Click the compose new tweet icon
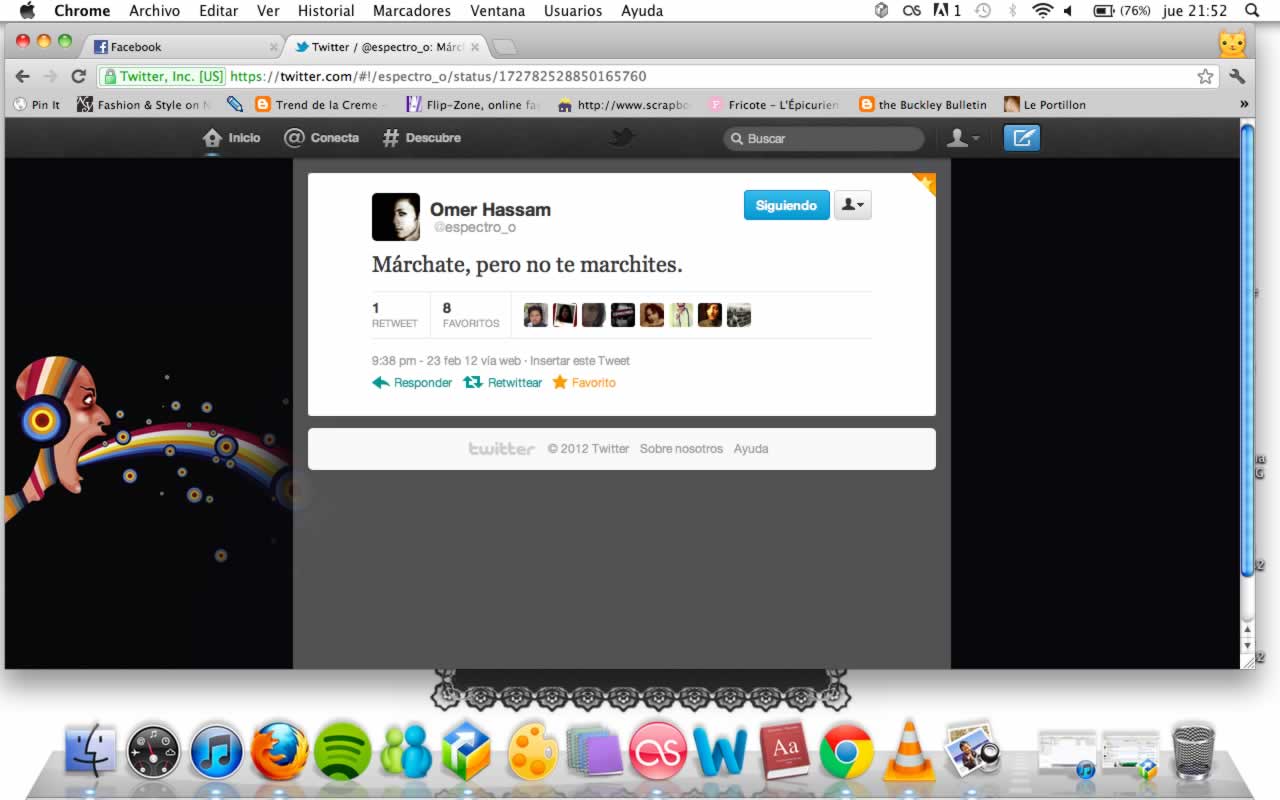 (x=1021, y=138)
